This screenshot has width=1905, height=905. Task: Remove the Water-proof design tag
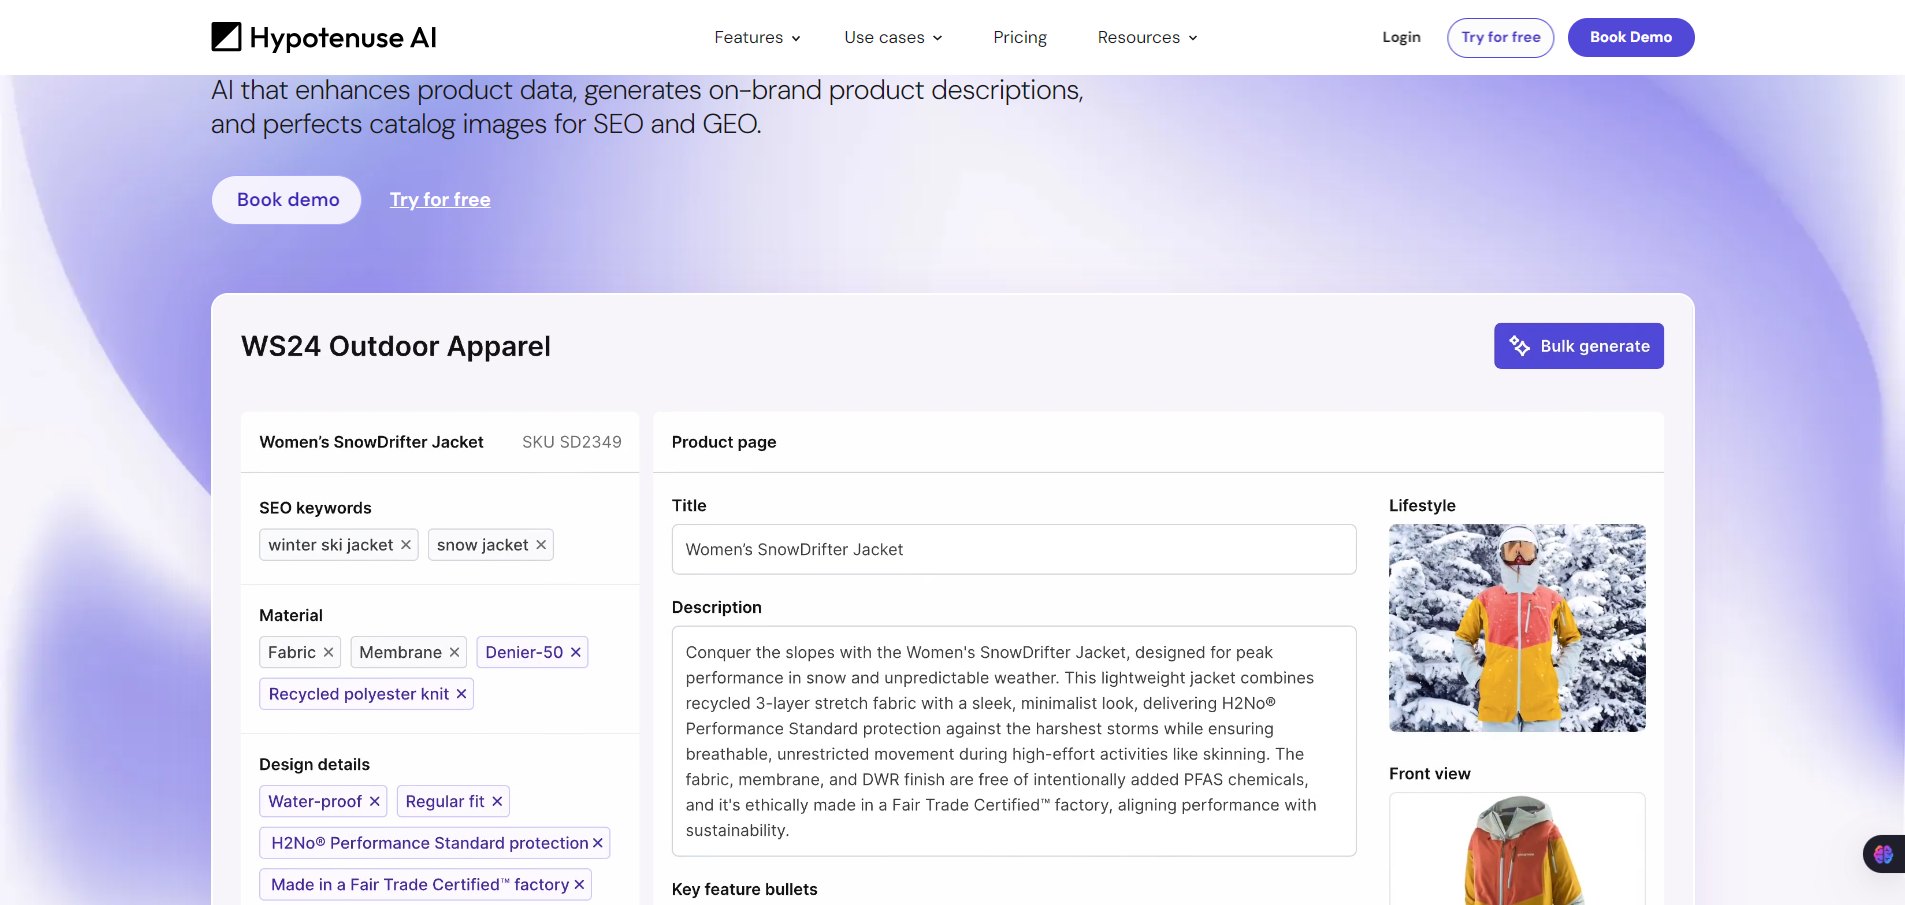click(x=374, y=801)
